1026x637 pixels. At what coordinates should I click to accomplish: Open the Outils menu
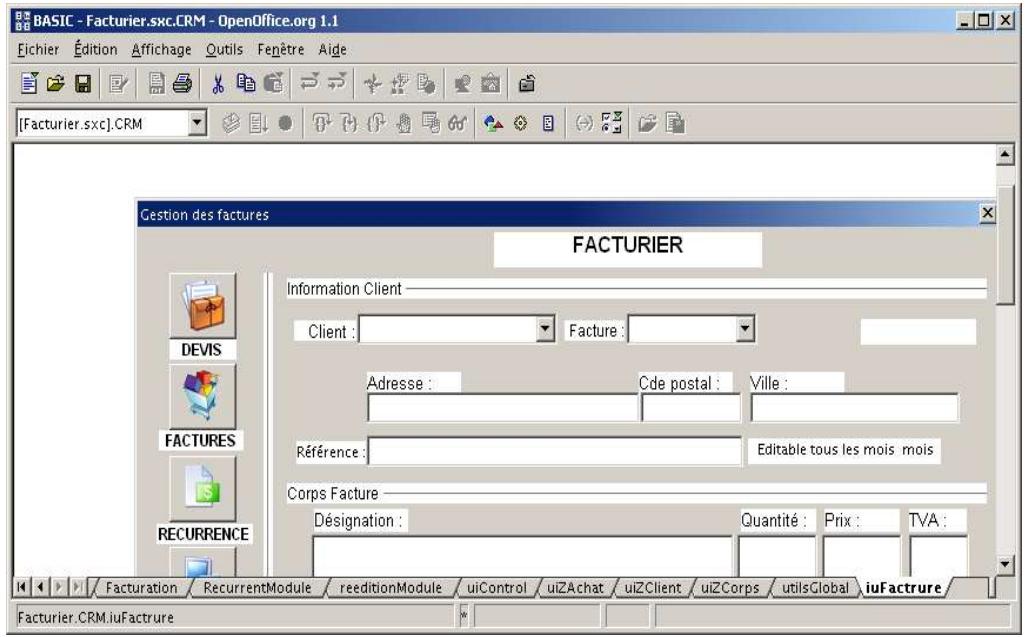coord(224,50)
